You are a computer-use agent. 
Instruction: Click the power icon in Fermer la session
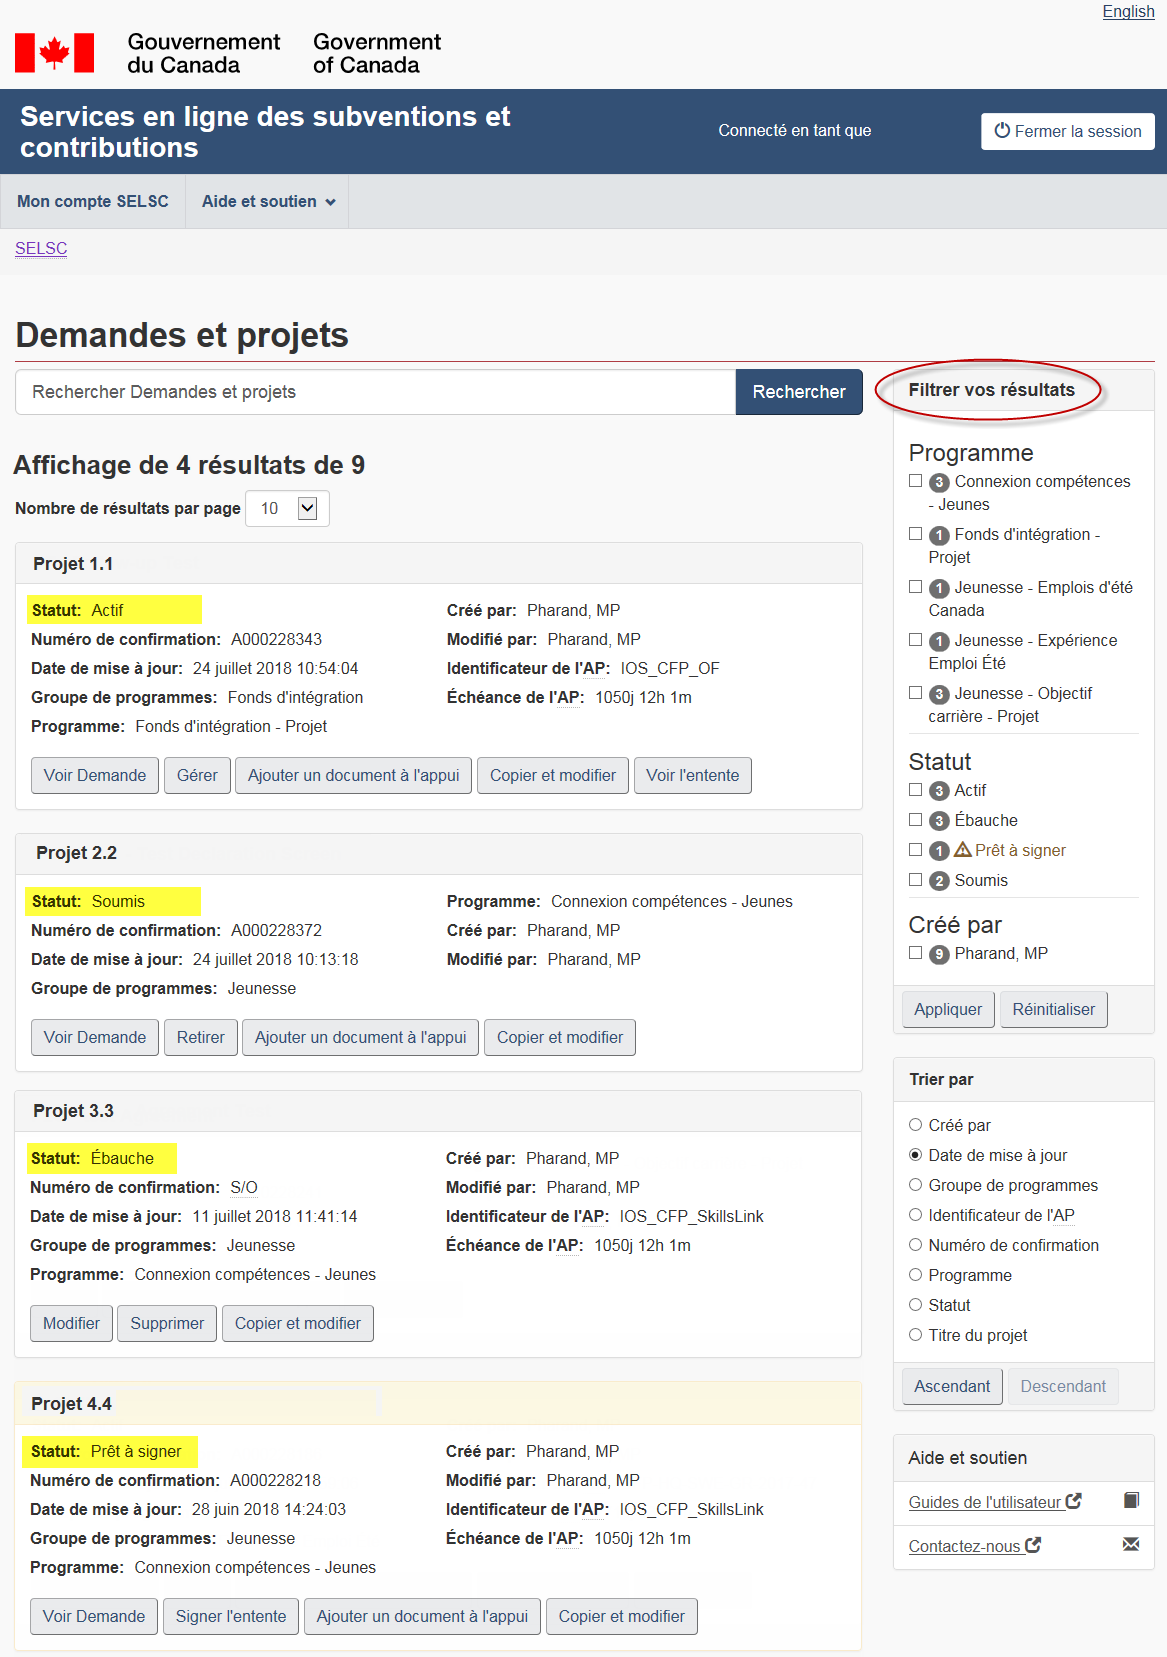1002,131
